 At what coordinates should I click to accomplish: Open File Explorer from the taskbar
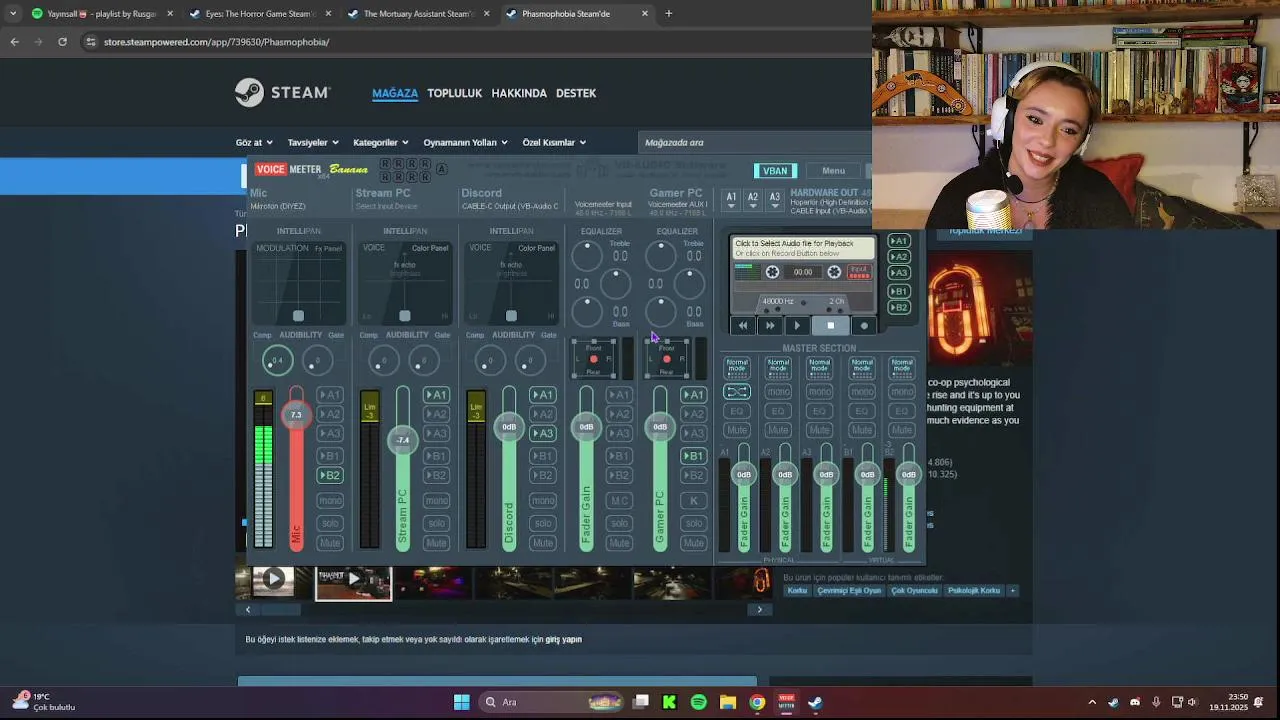tap(727, 702)
